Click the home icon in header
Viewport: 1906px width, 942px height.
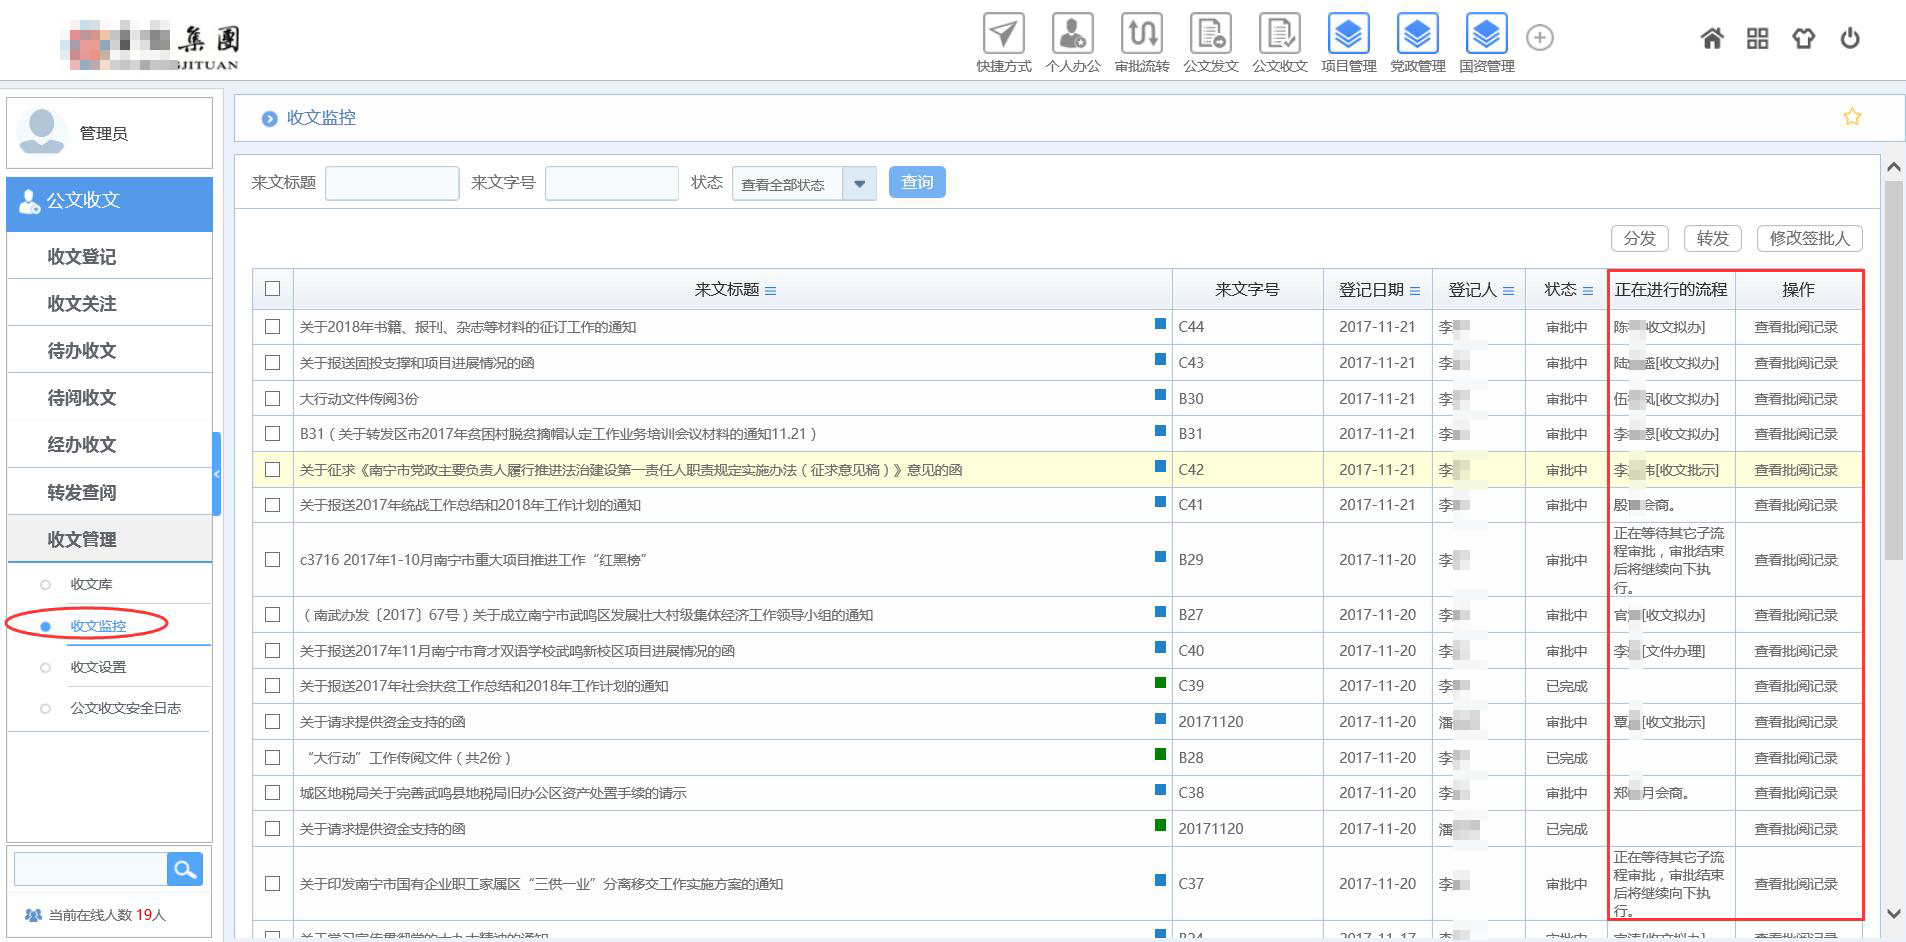pyautogui.click(x=1712, y=39)
